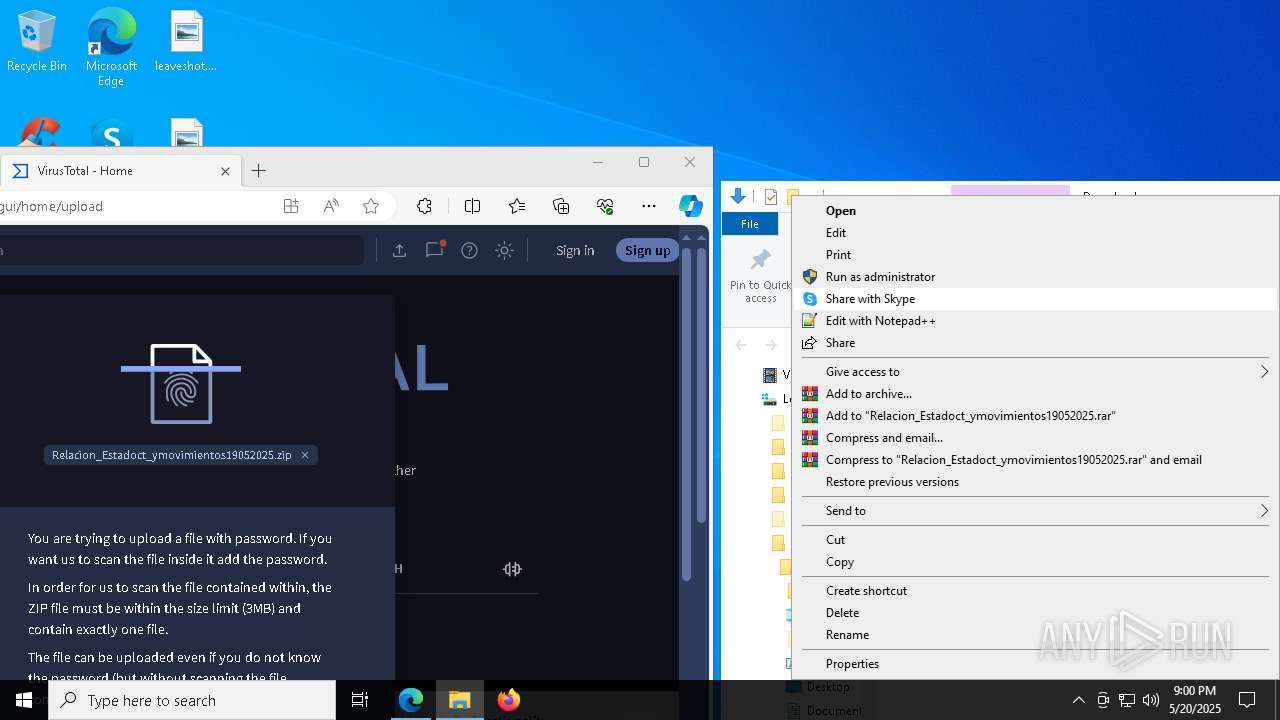Click the Explorer Properties checkmark toolbar icon

[770, 197]
